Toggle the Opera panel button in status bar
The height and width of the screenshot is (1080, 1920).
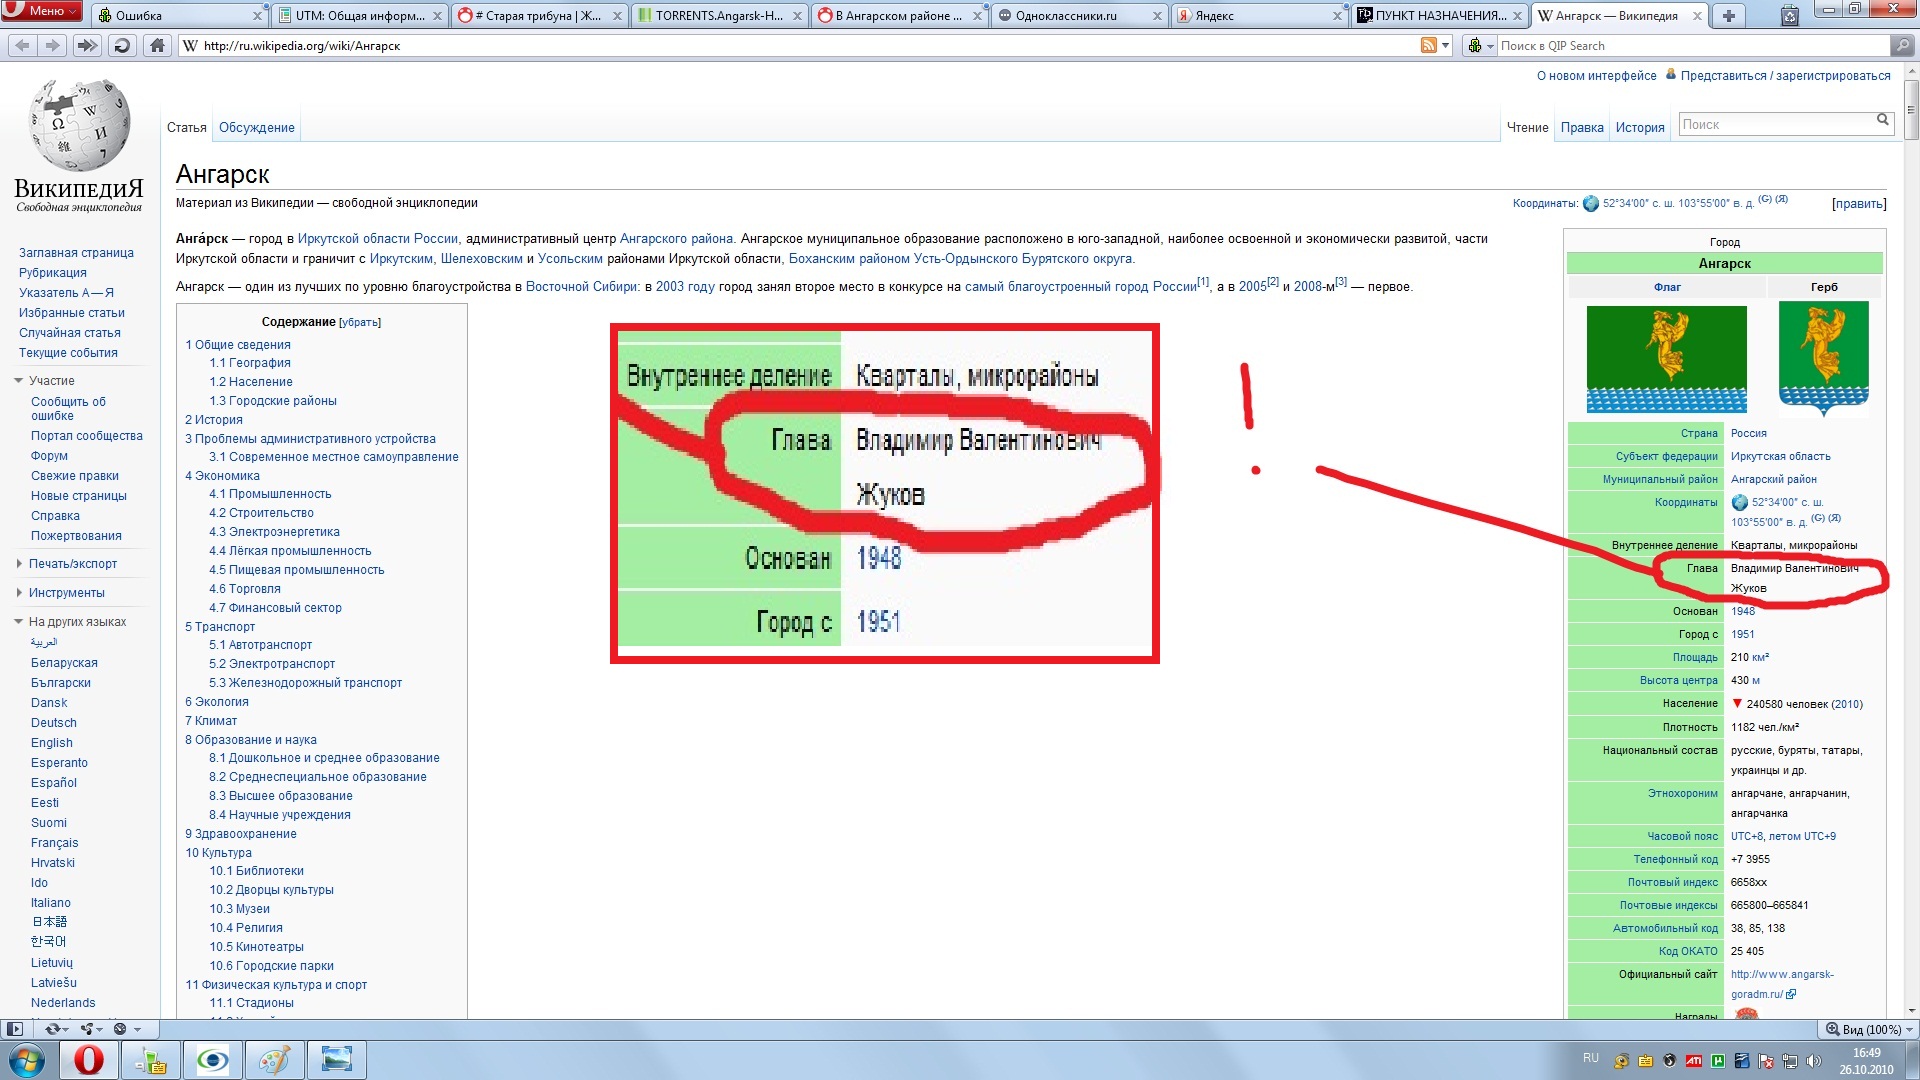tap(14, 1029)
